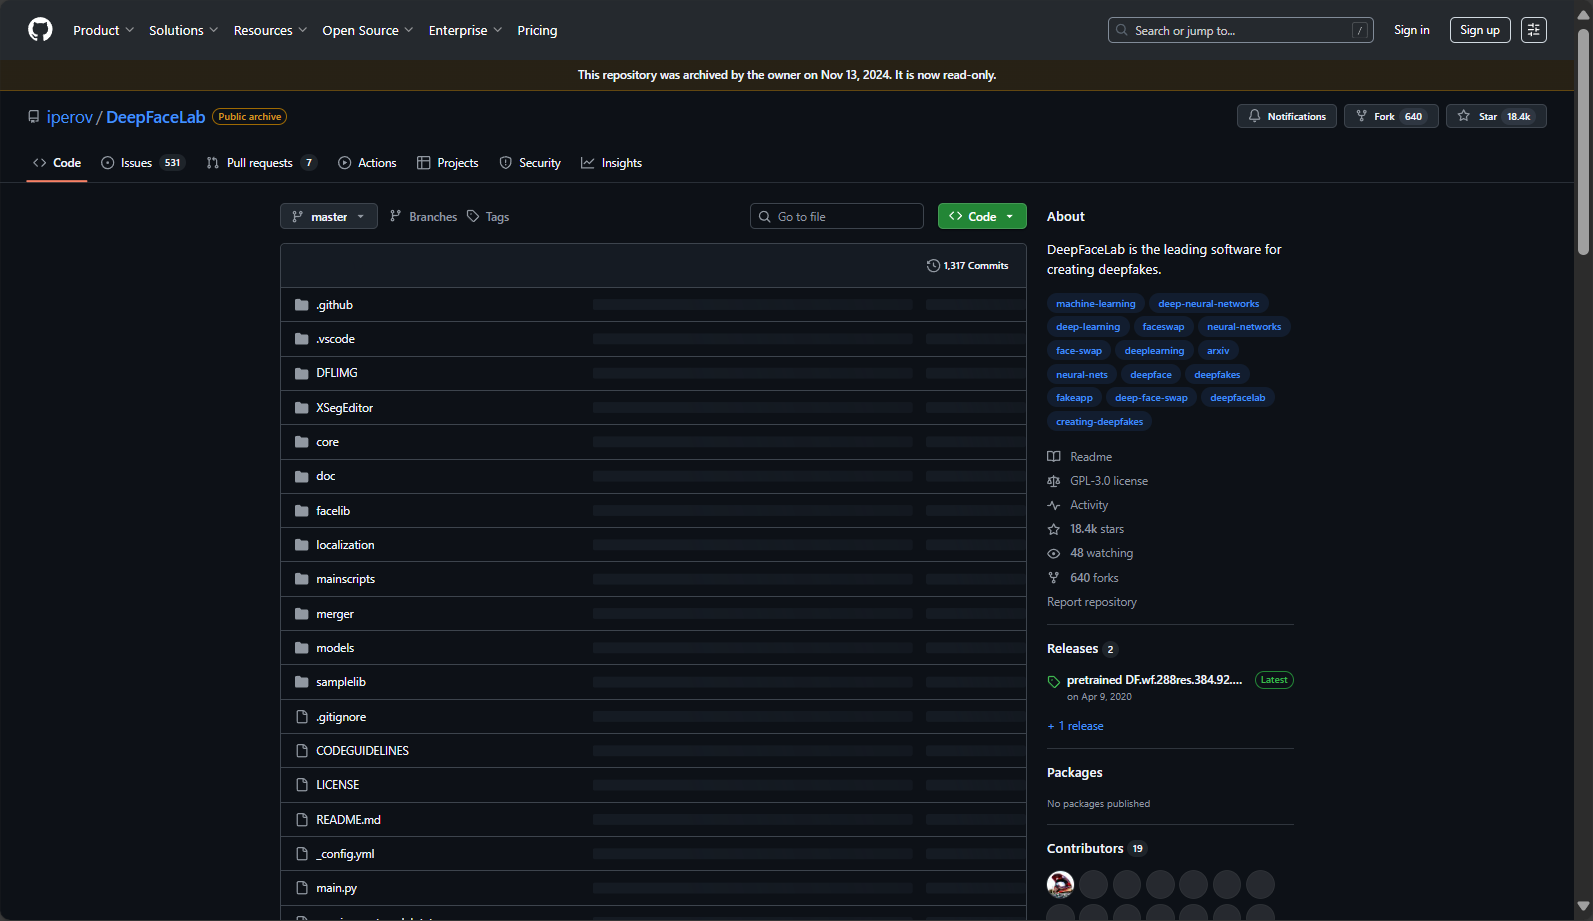Click the _config.yml file icon
Image resolution: width=1593 pixels, height=921 pixels.
point(302,854)
